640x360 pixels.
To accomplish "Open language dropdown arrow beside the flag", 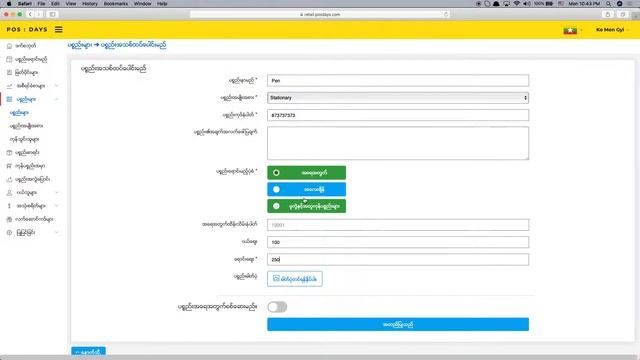I will 581,30.
